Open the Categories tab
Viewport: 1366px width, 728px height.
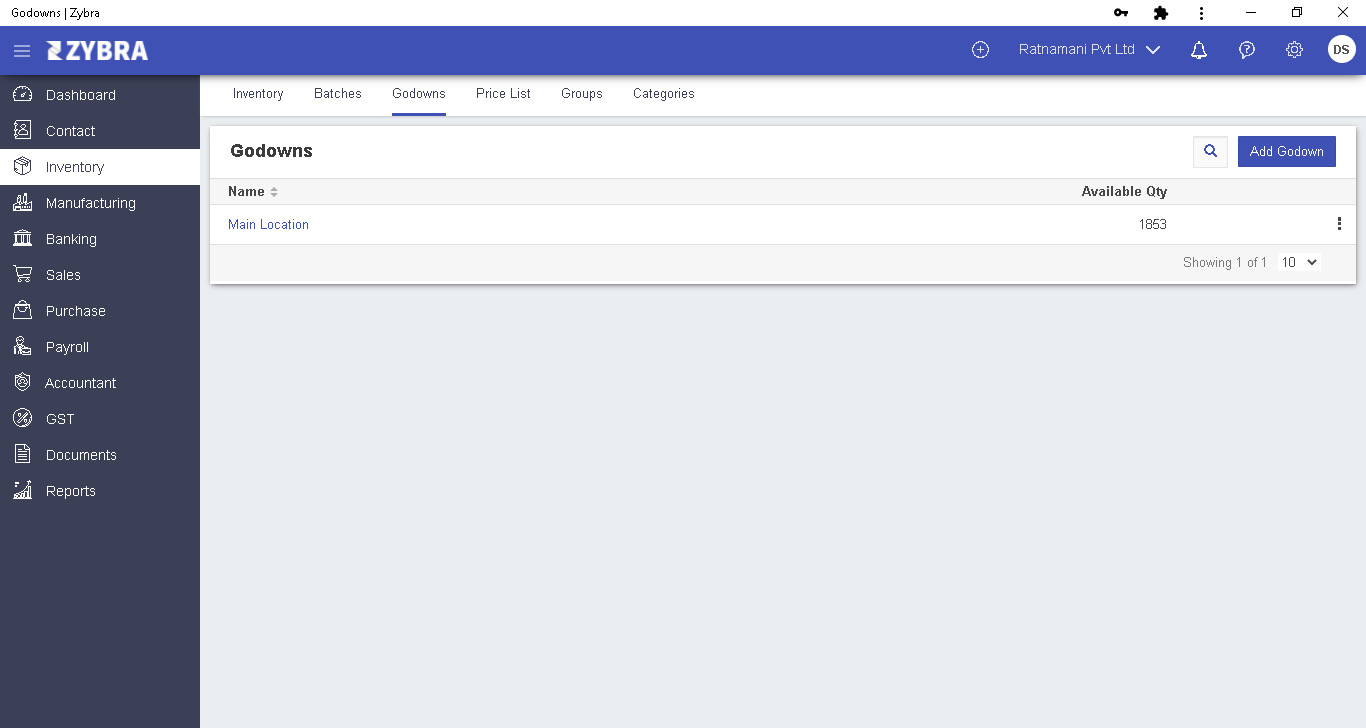pyautogui.click(x=663, y=94)
